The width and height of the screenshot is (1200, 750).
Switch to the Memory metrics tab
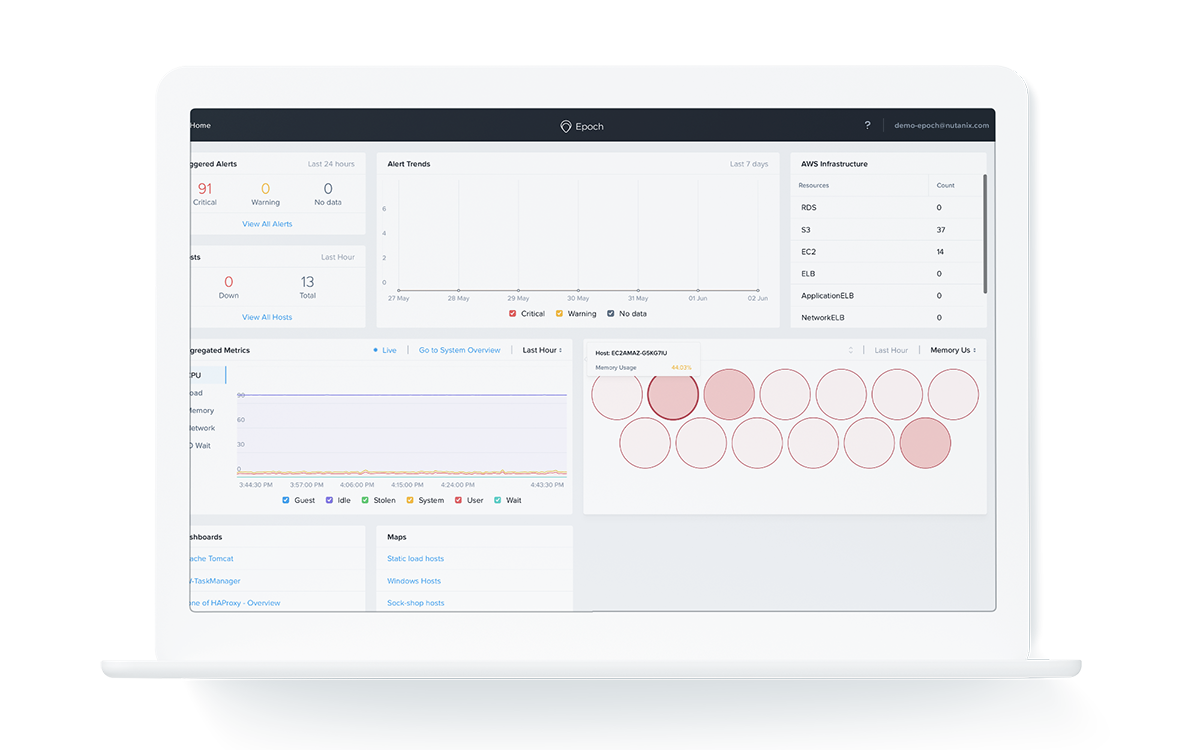coord(201,410)
